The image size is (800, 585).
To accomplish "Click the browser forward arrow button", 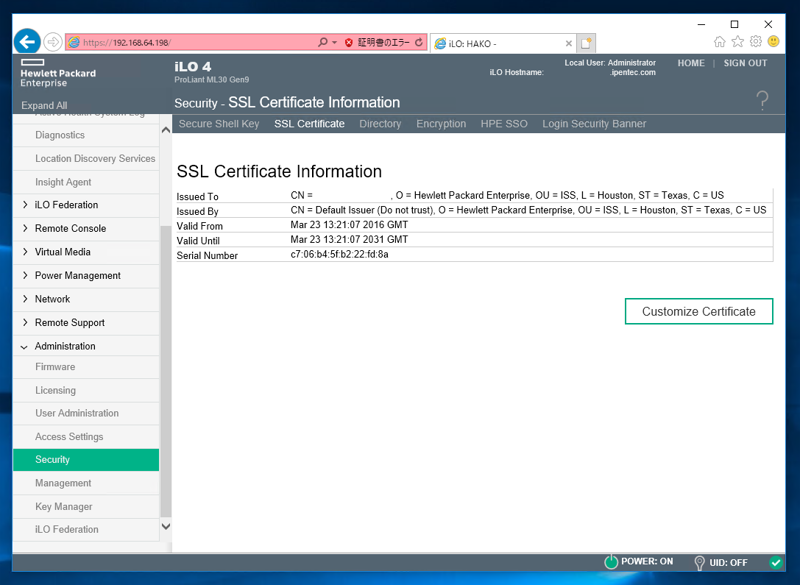I will pos(53,42).
